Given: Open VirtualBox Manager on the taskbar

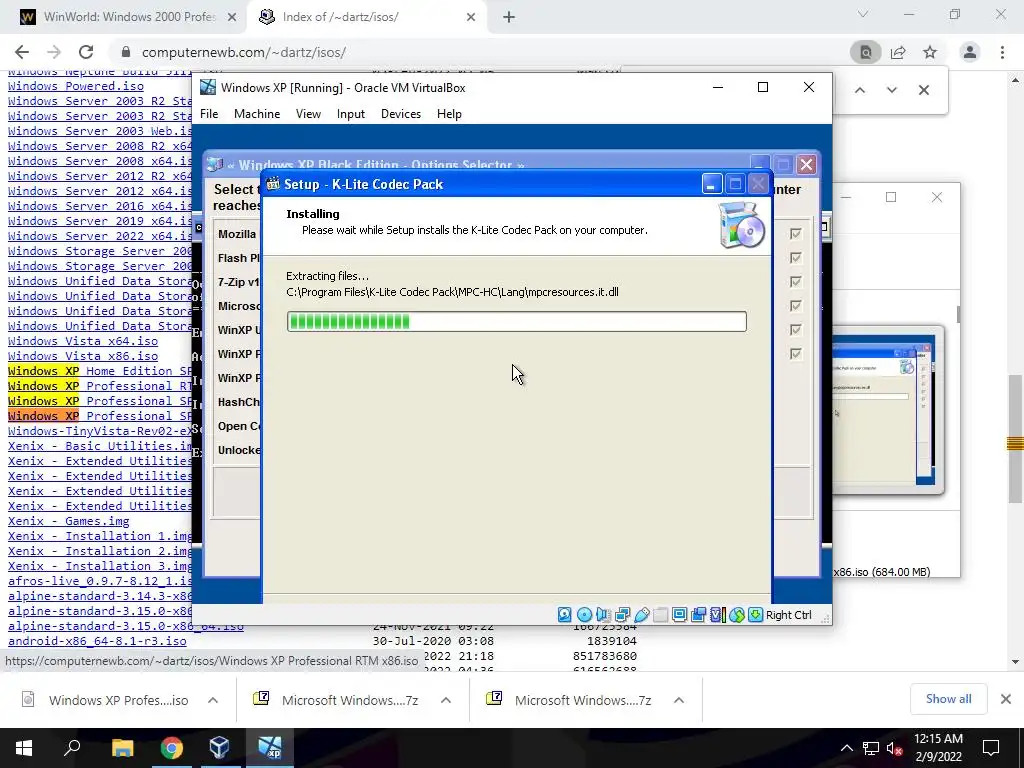Looking at the screenshot, I should point(219,748).
